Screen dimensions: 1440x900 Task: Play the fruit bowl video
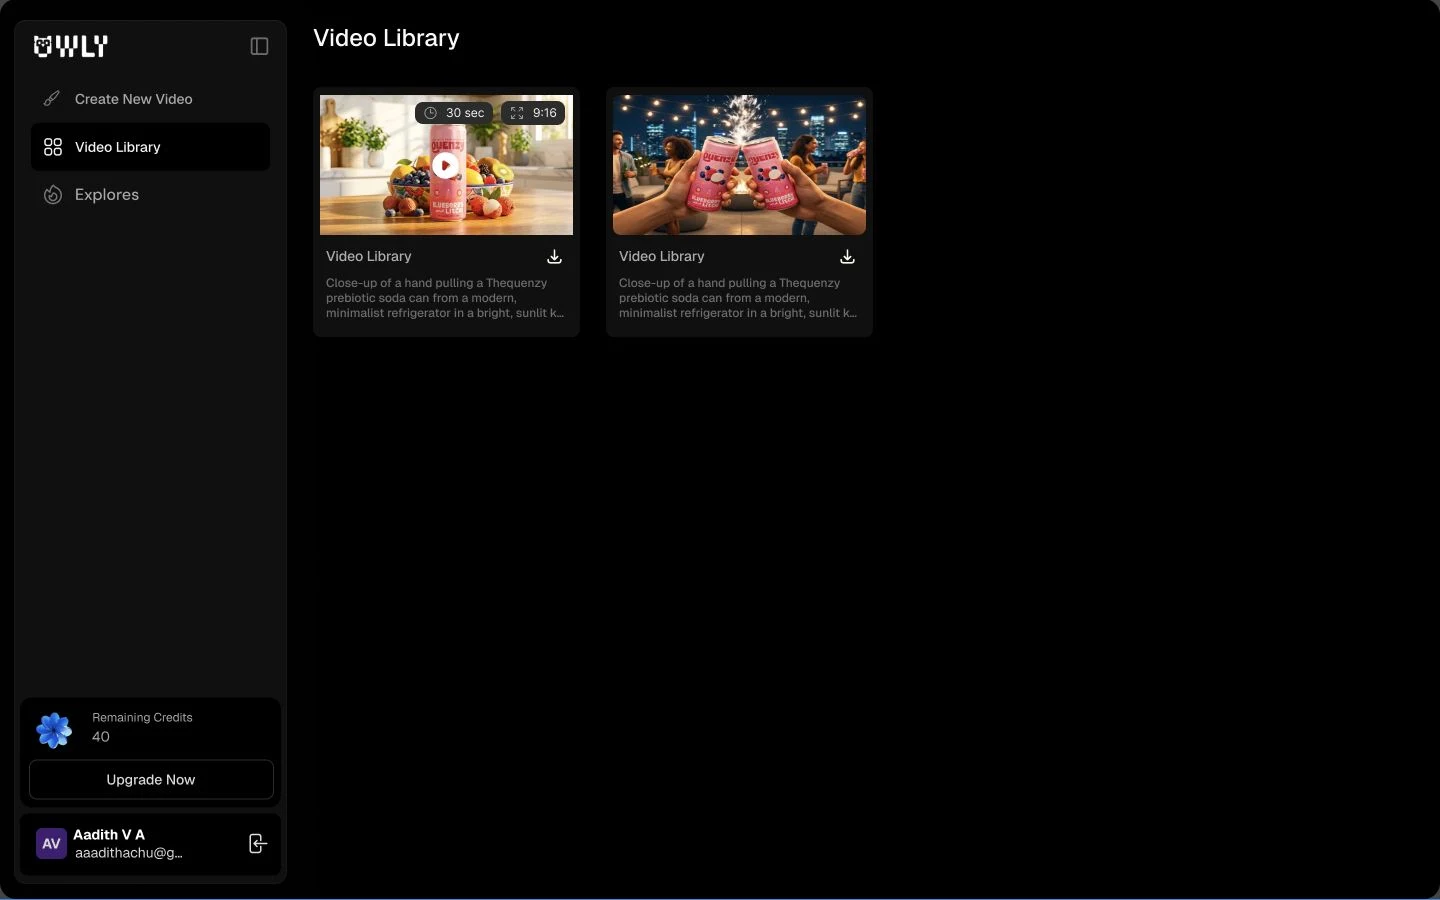coord(446,166)
